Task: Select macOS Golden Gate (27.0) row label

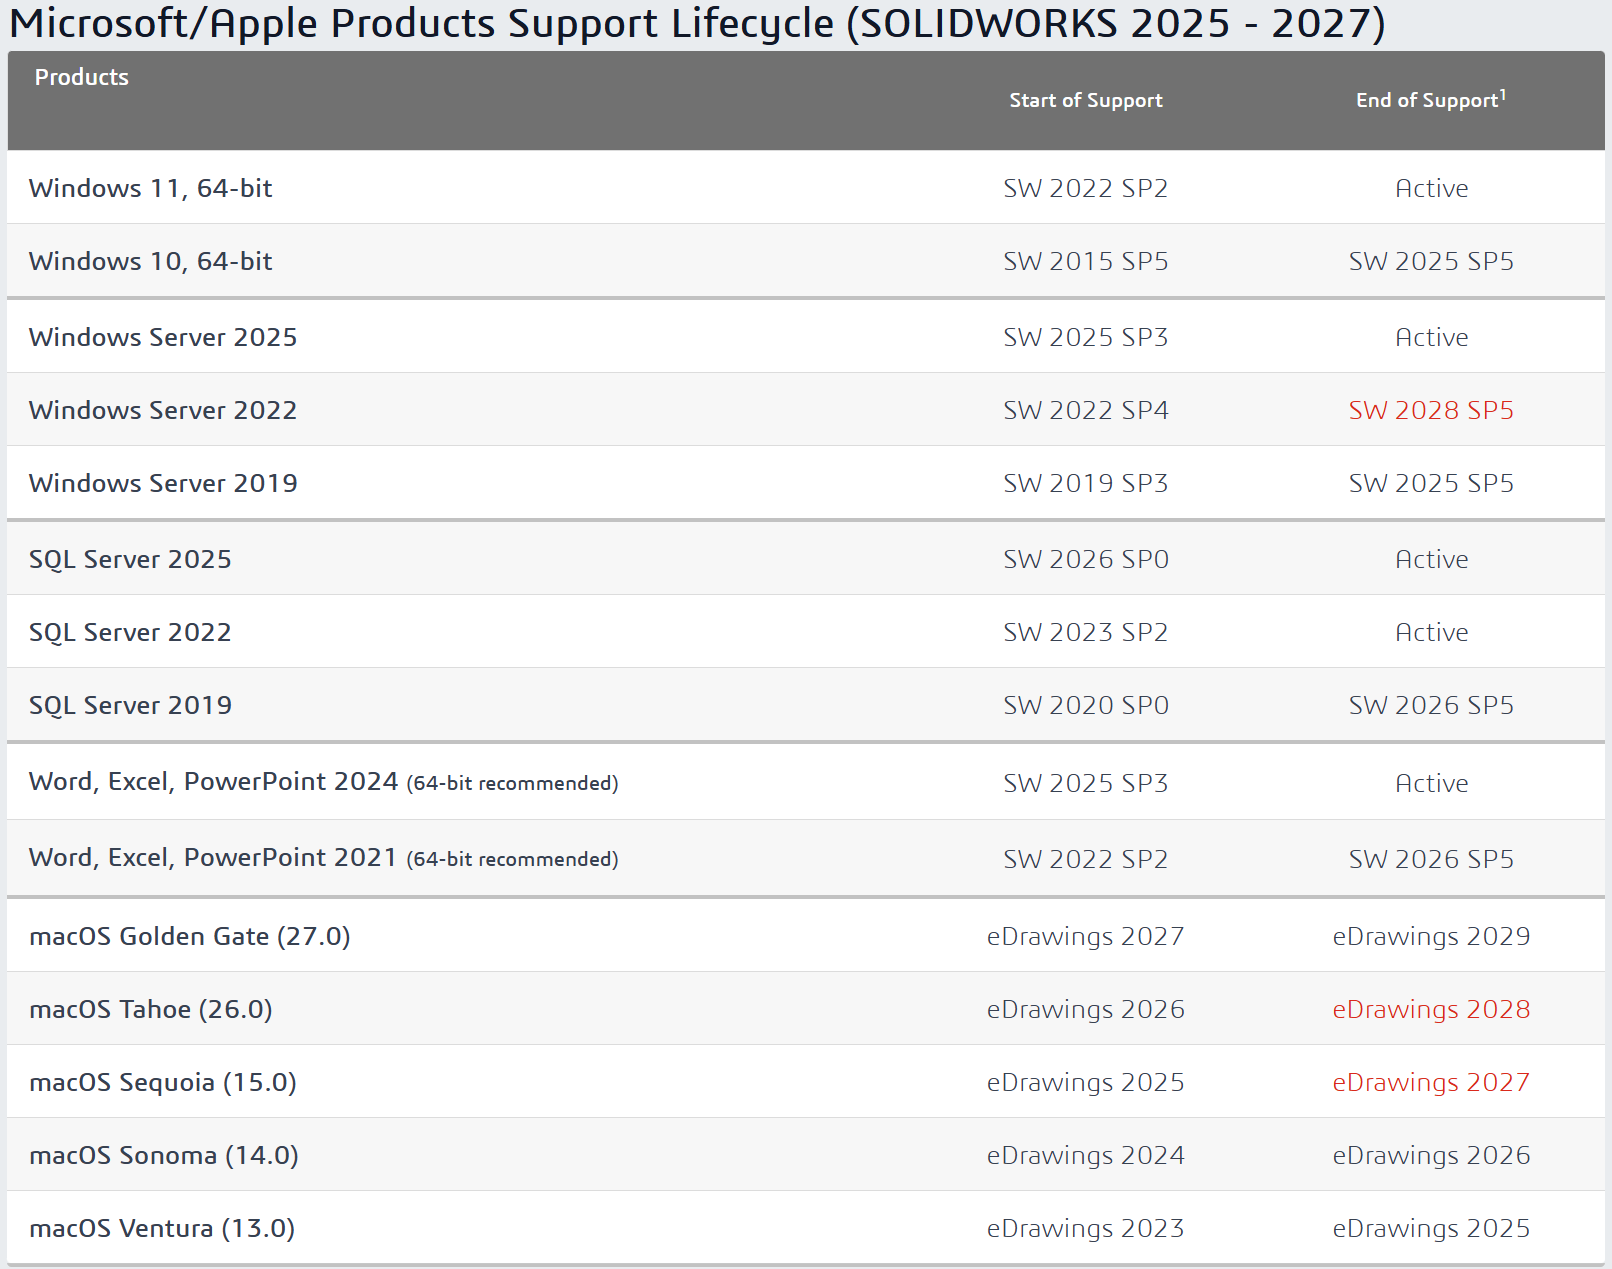Action: (190, 936)
